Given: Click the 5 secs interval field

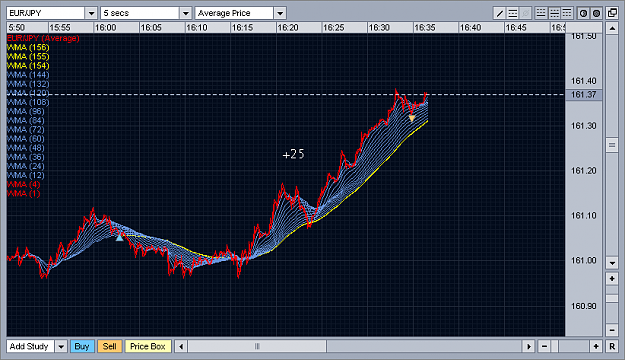Looking at the screenshot, I should (x=140, y=13).
